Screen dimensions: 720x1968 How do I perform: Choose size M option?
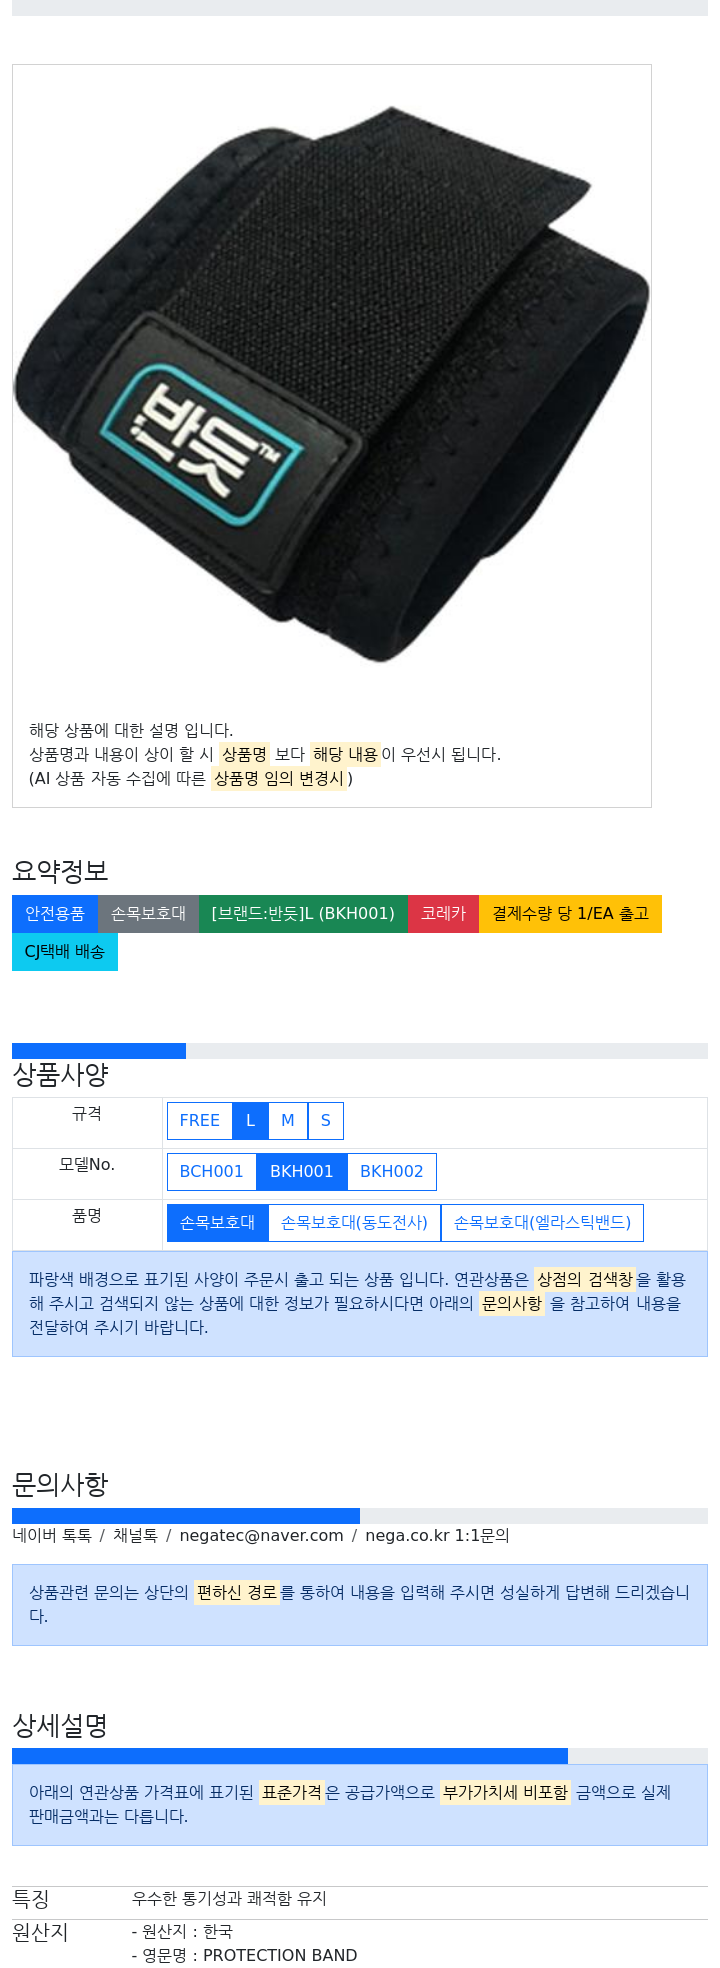pyautogui.click(x=288, y=1121)
